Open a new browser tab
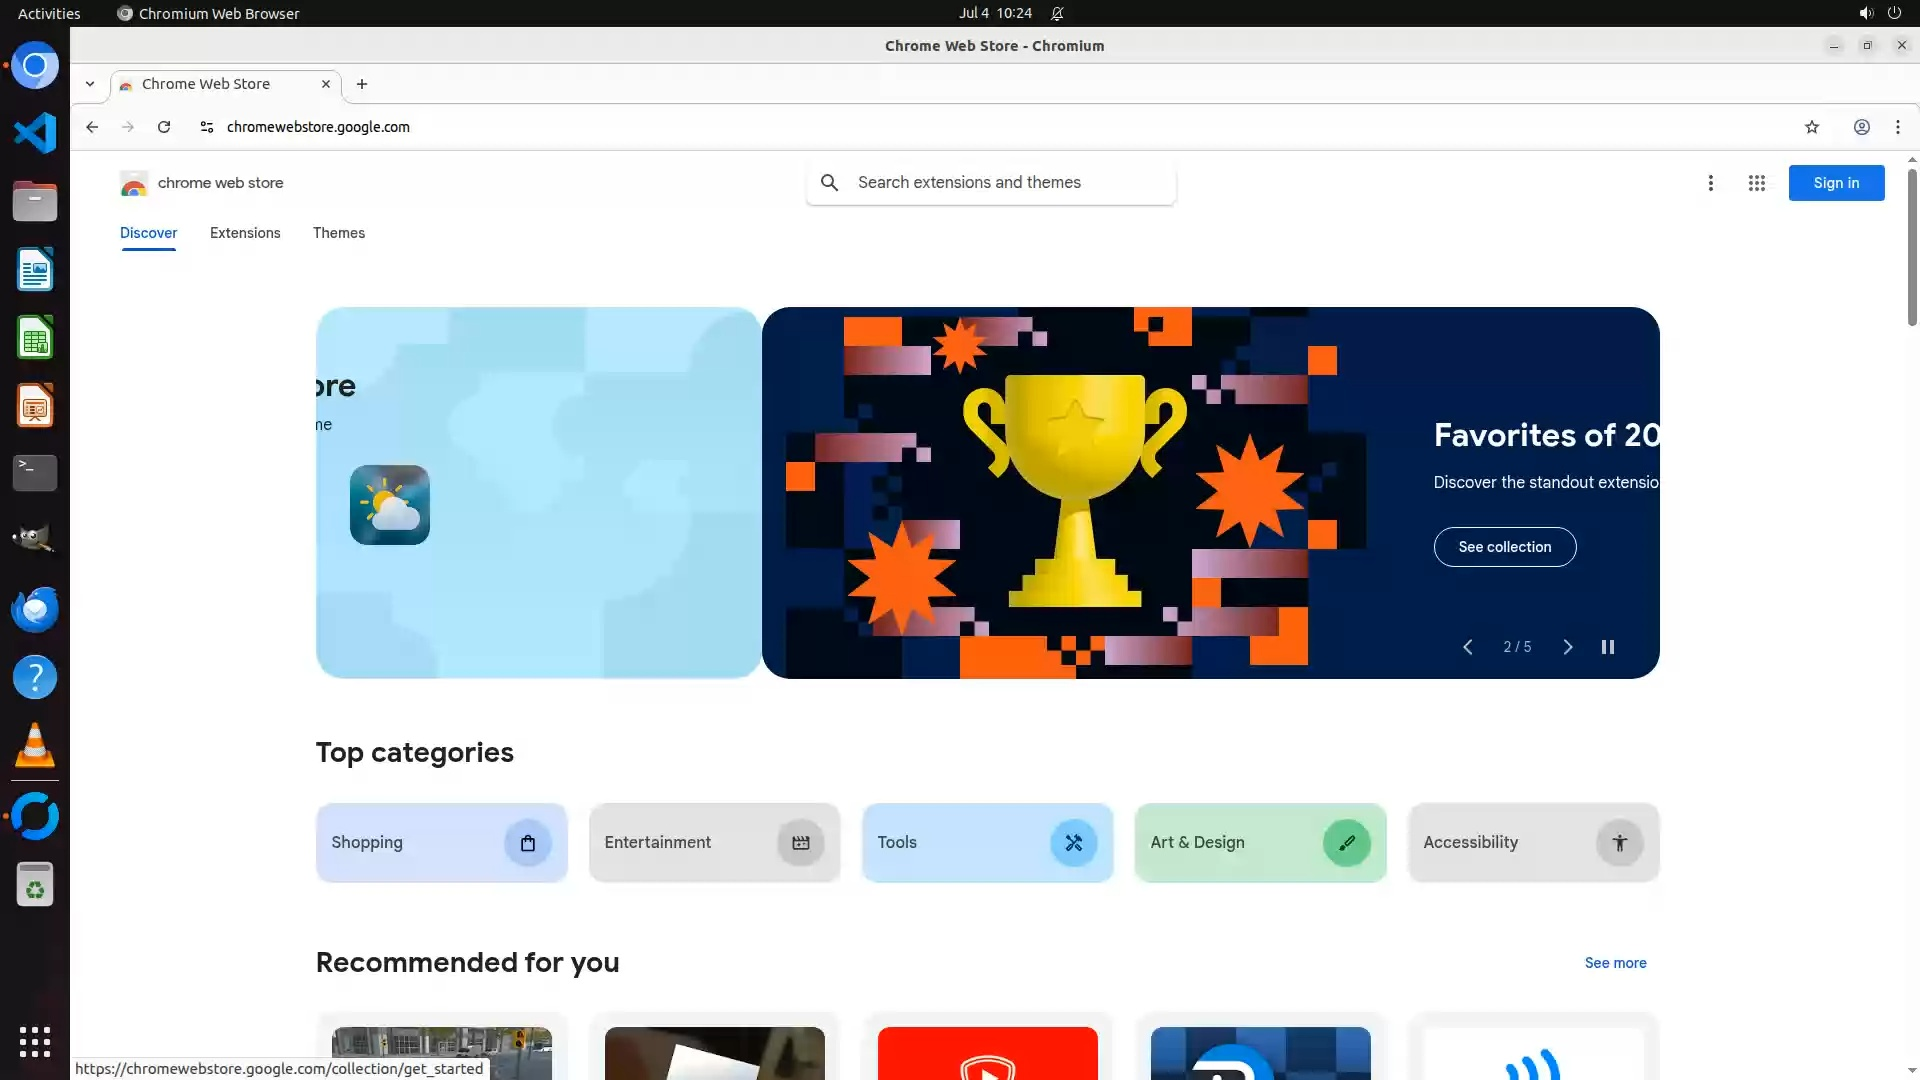 tap(362, 84)
